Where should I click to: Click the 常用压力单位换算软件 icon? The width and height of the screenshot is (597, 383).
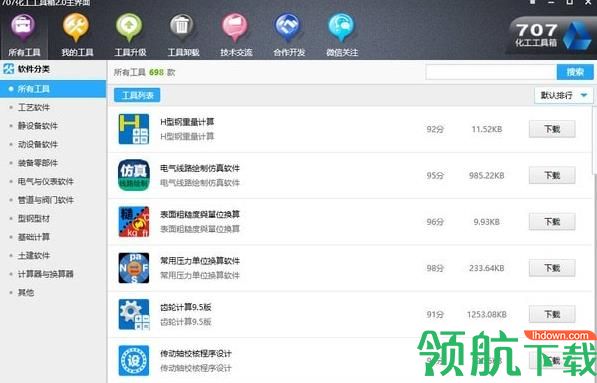coord(134,268)
